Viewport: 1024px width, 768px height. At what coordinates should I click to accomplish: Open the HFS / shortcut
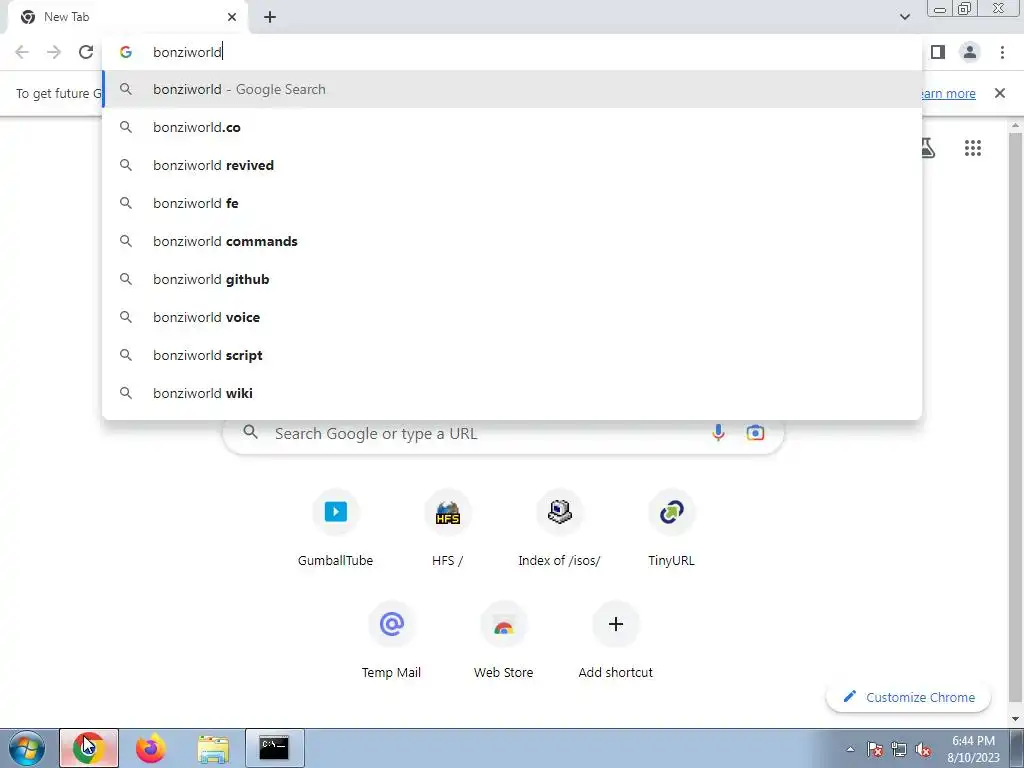tap(447, 529)
